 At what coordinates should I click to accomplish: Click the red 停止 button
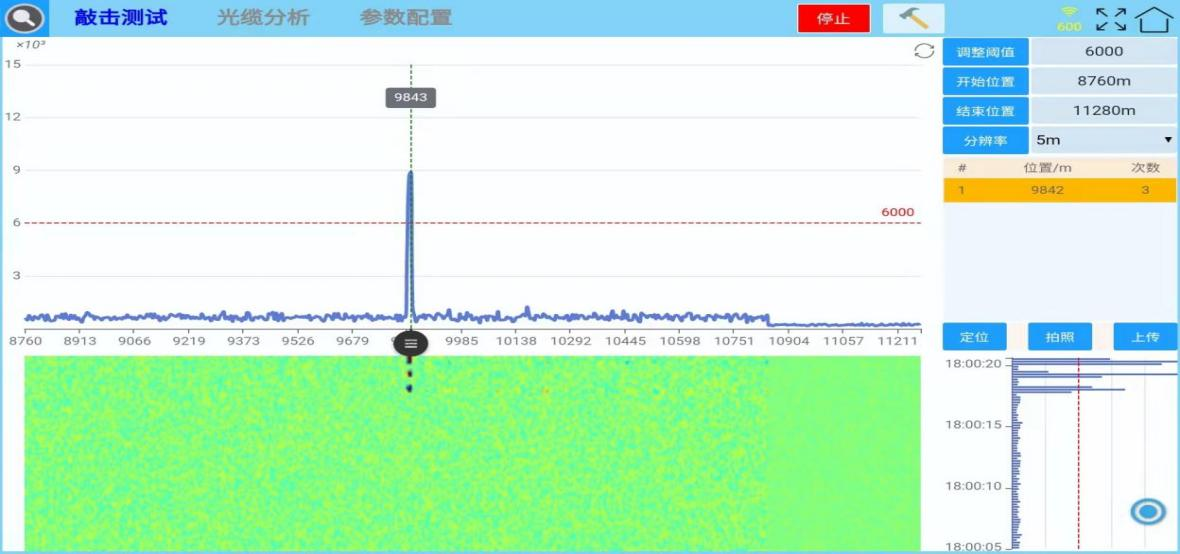pyautogui.click(x=834, y=19)
